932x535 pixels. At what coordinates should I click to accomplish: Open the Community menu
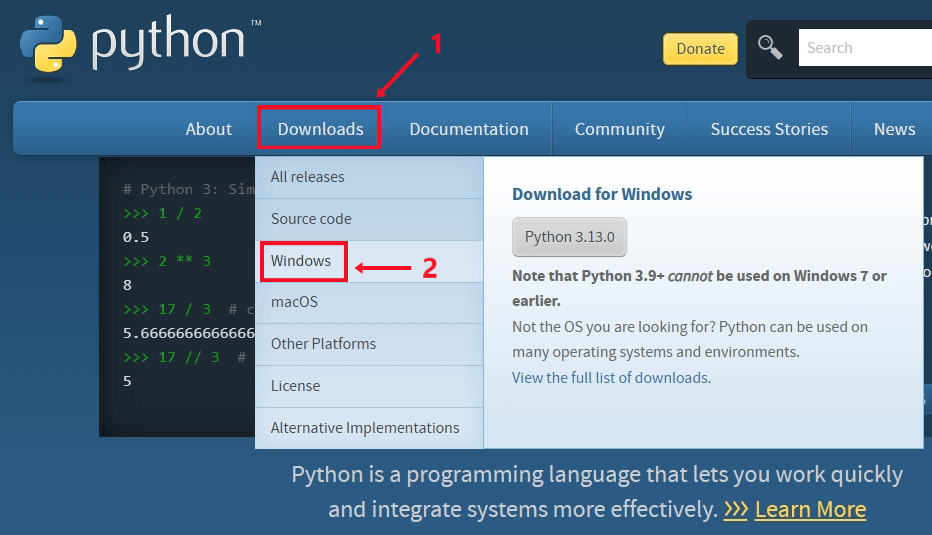tap(619, 129)
